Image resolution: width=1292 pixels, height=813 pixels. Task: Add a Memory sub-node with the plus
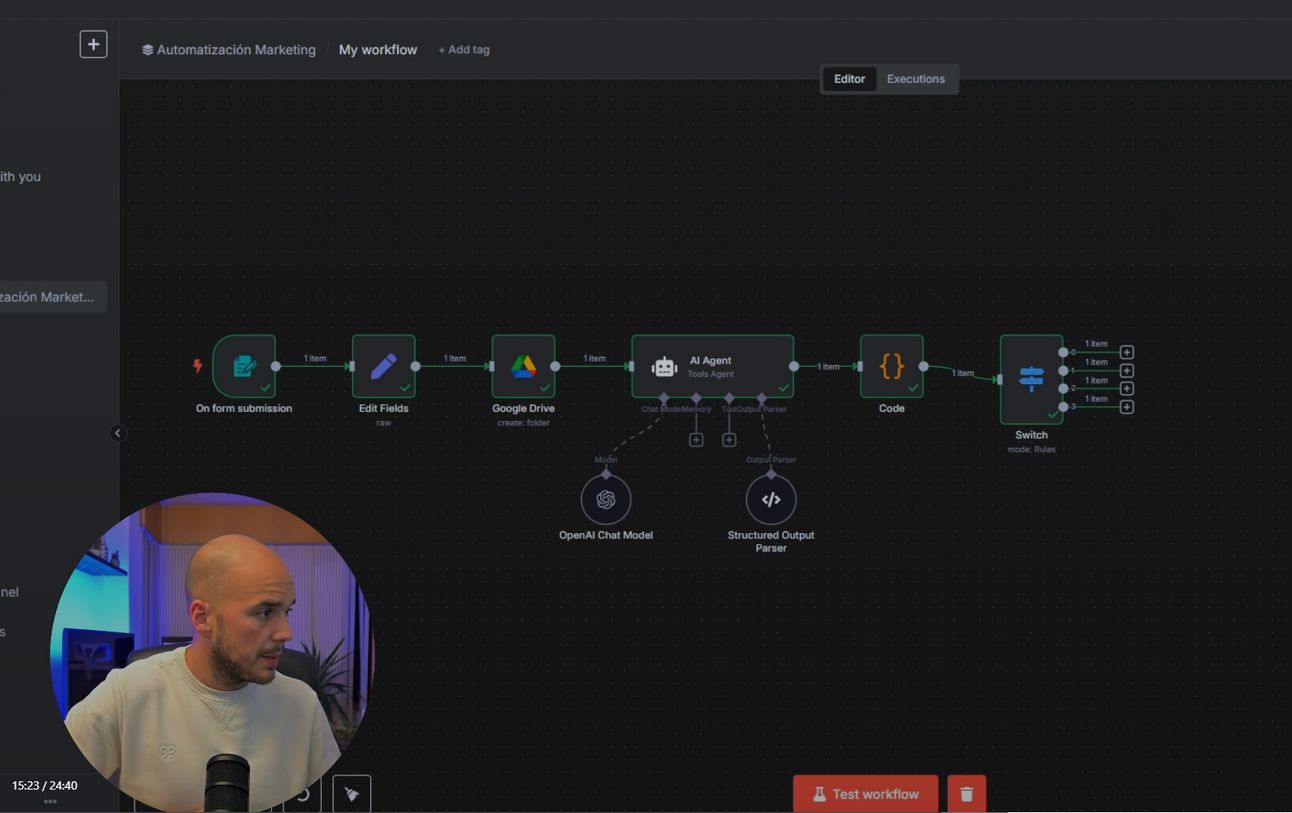coord(696,440)
